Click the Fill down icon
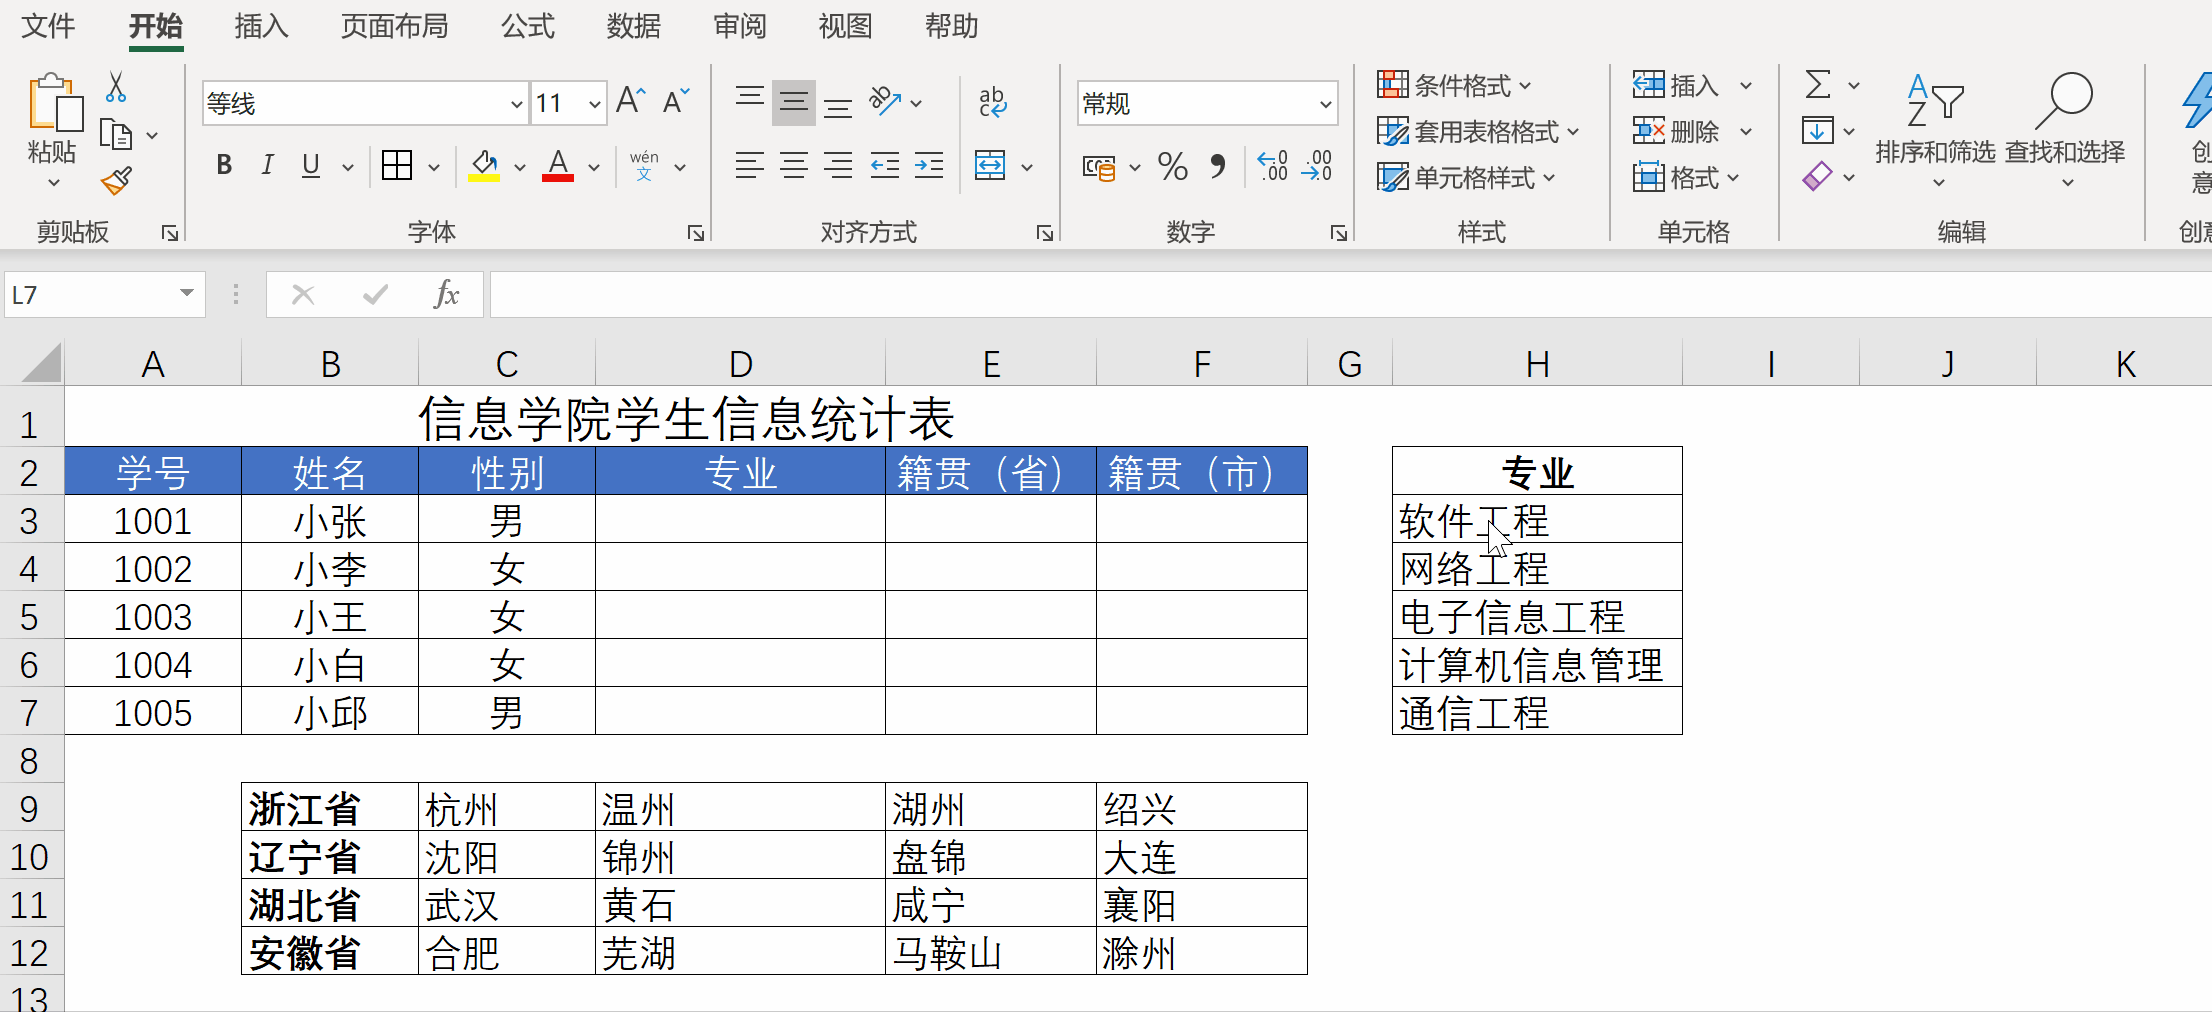 [x=1818, y=131]
